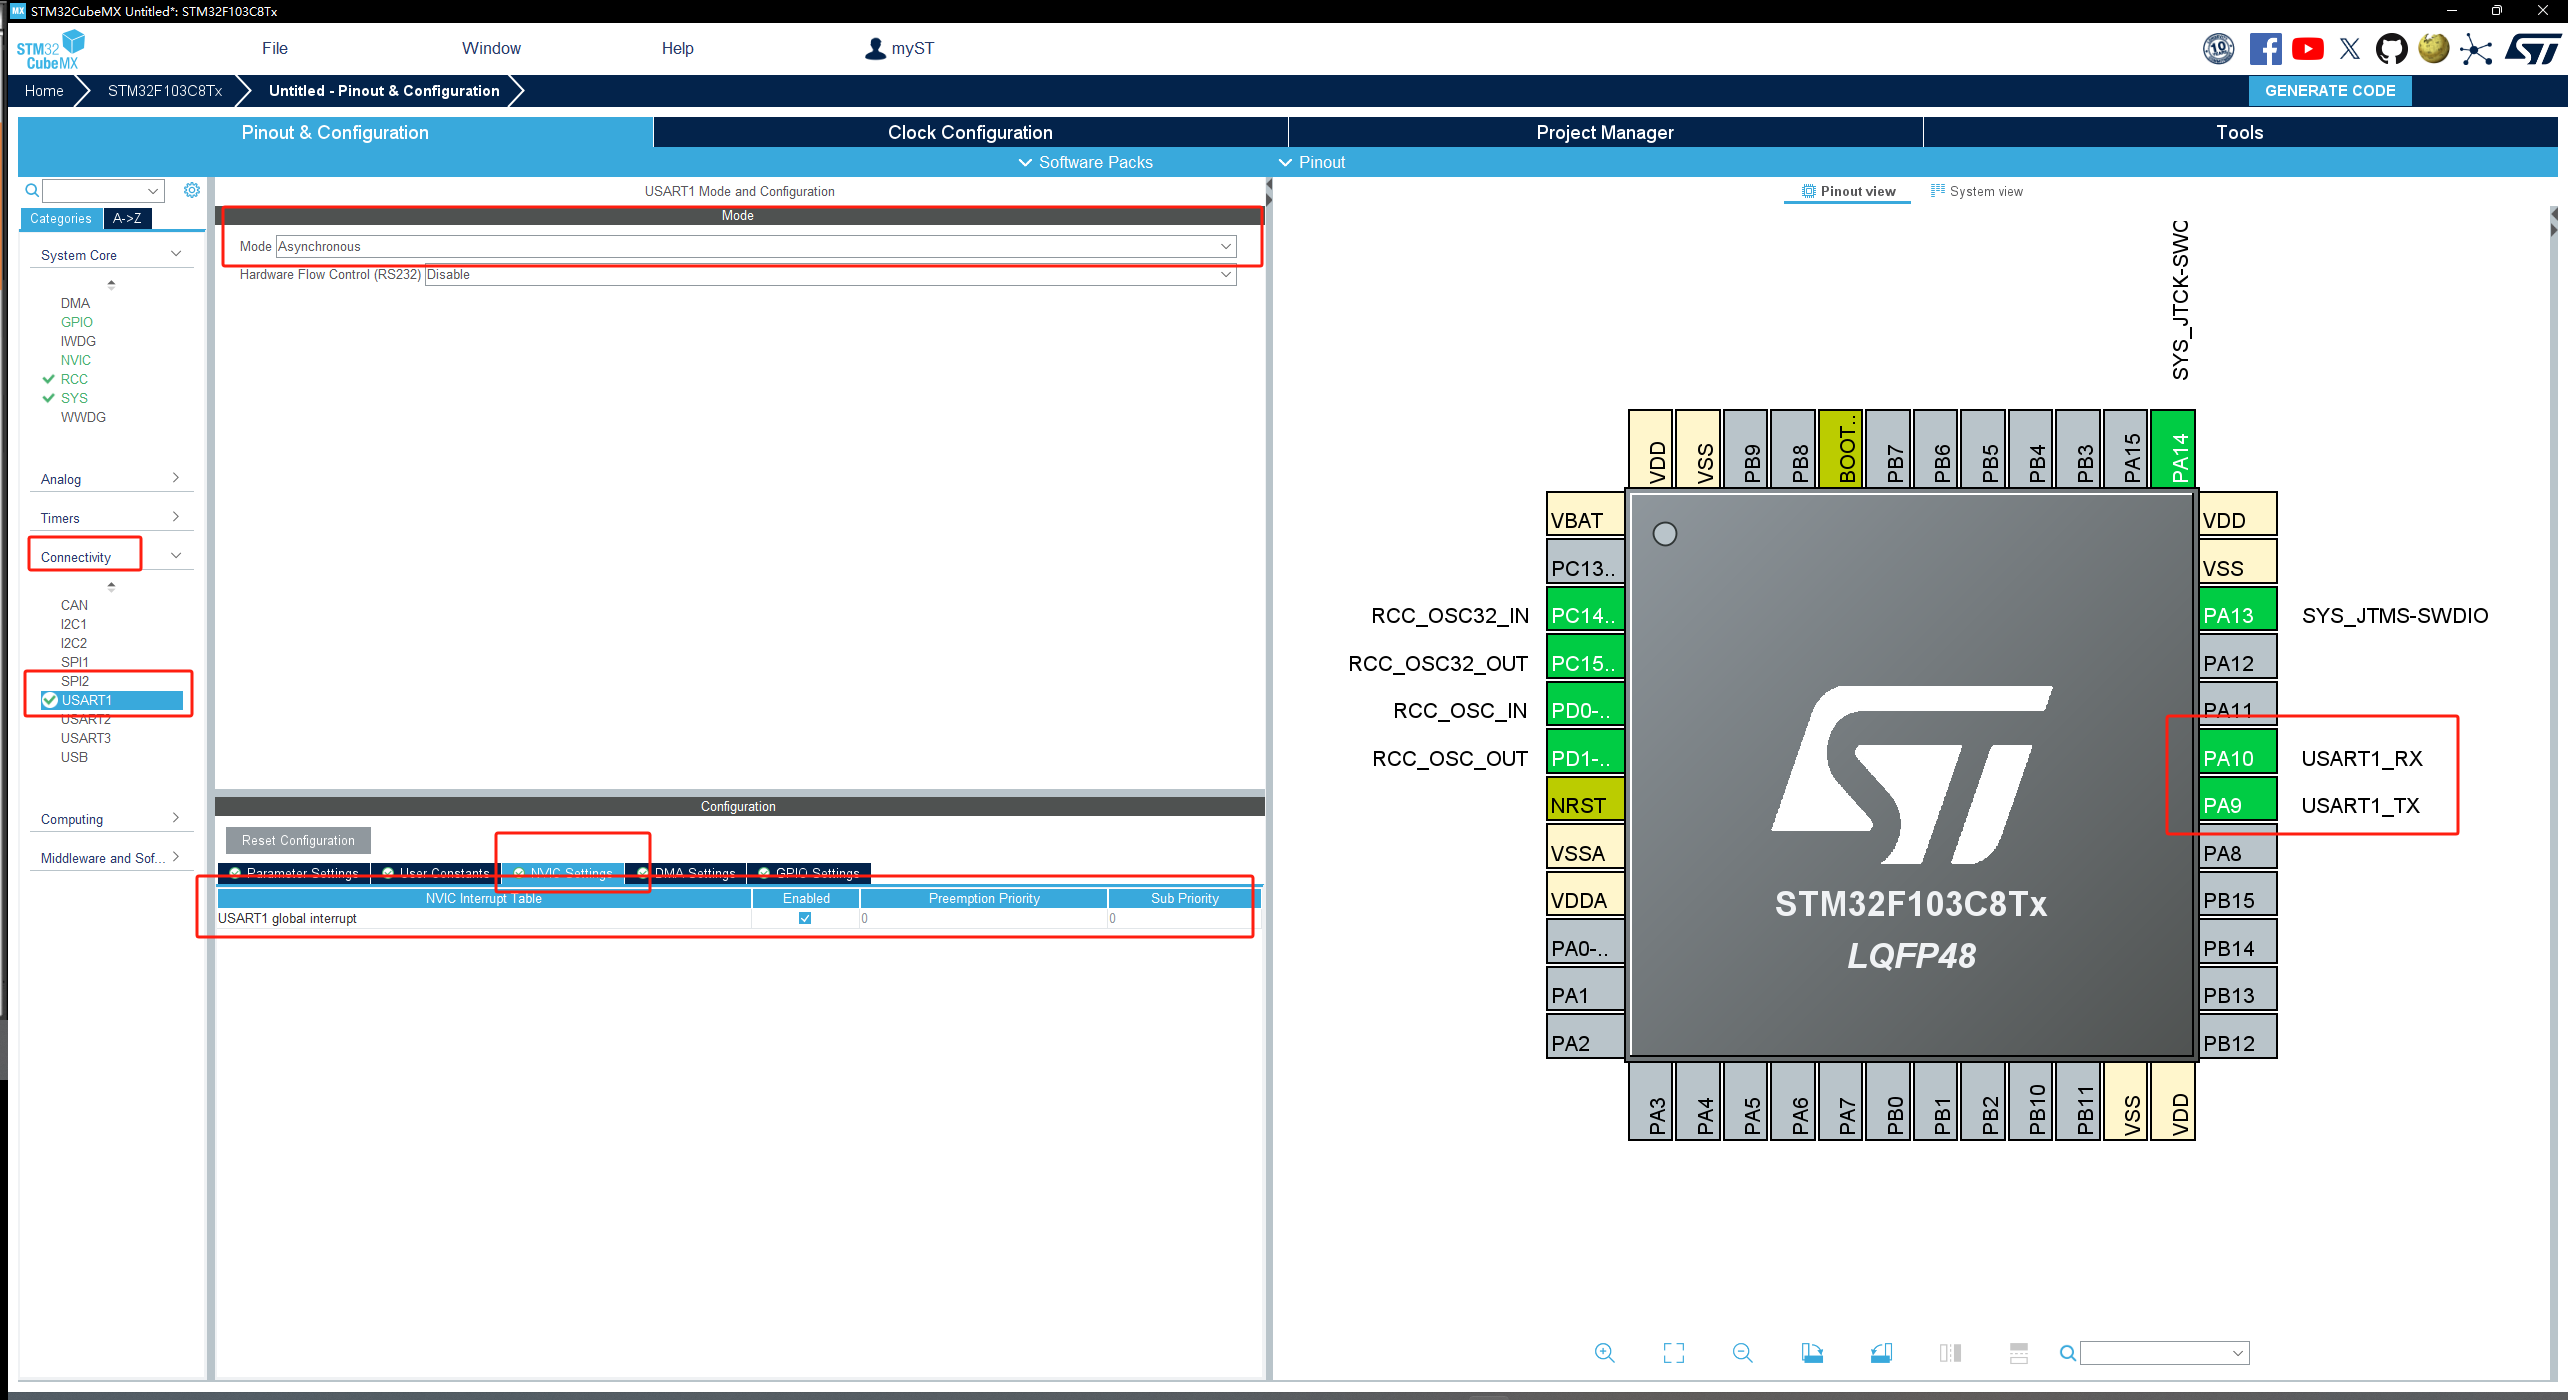Open the STM32CubeMX GitHub page via its icon
The width and height of the screenshot is (2568, 1400).
[x=2391, y=48]
